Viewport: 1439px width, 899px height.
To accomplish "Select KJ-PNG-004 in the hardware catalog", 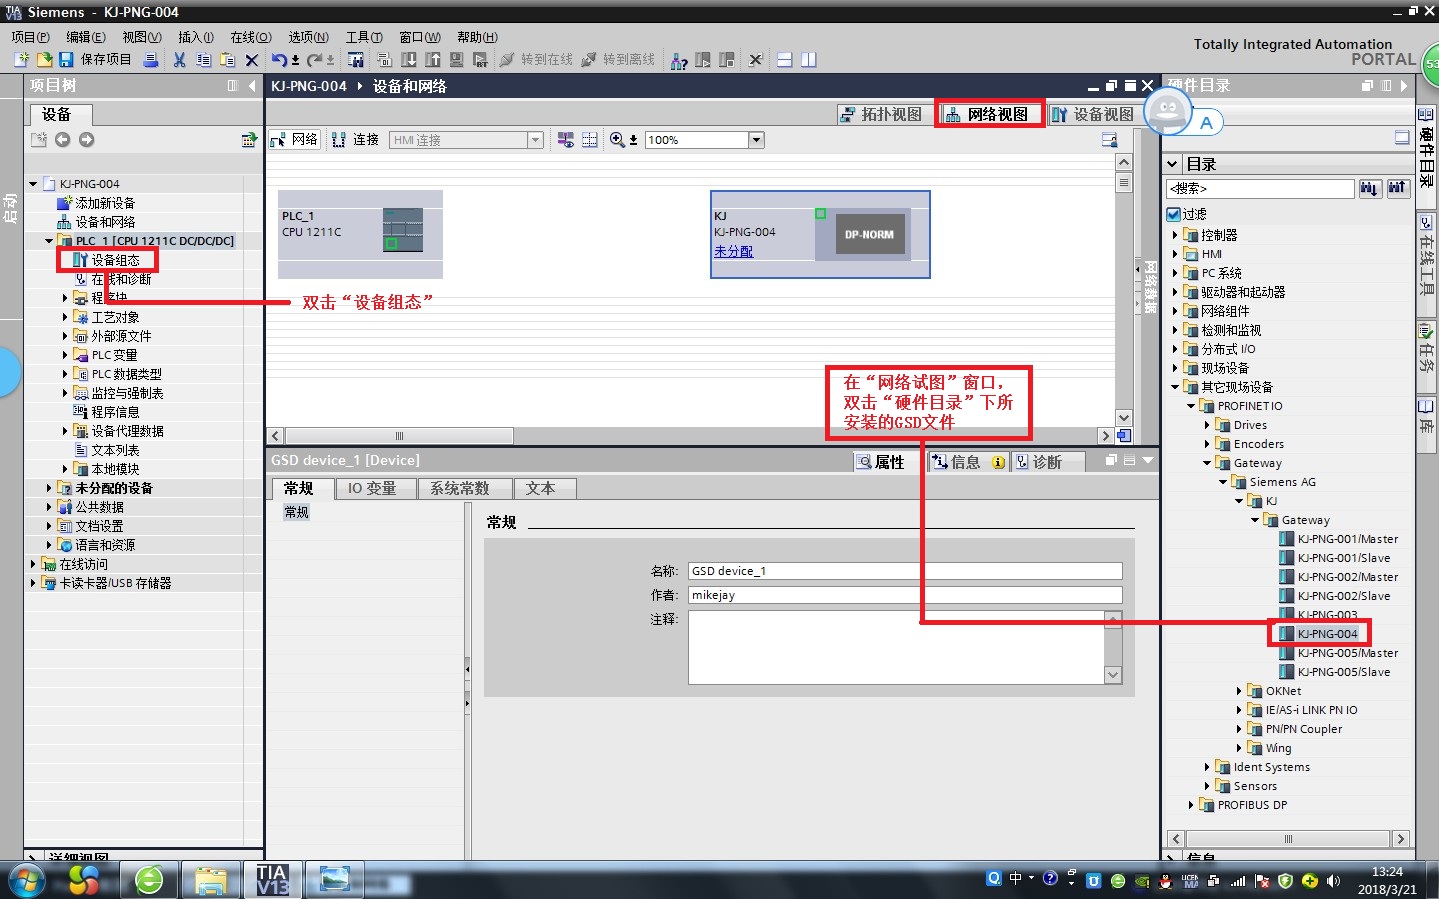I will [1327, 634].
